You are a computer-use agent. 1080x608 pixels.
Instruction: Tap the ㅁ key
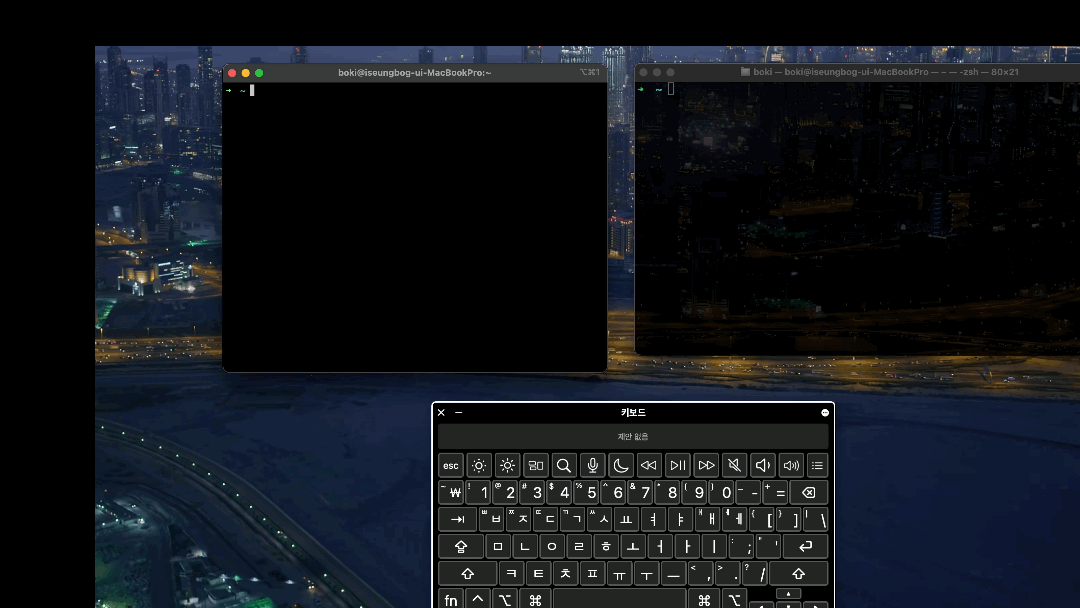tap(498, 547)
